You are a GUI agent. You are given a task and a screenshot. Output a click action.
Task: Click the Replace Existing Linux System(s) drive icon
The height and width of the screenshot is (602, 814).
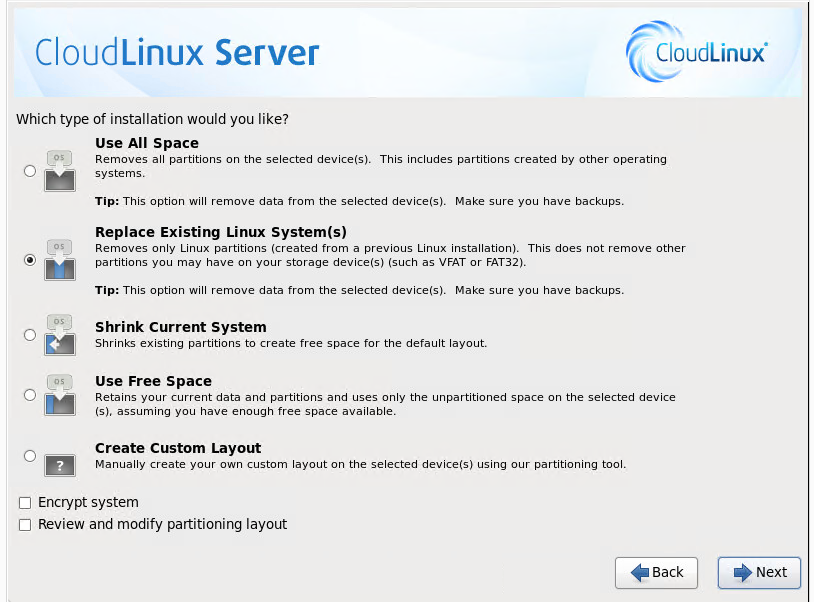[60, 260]
